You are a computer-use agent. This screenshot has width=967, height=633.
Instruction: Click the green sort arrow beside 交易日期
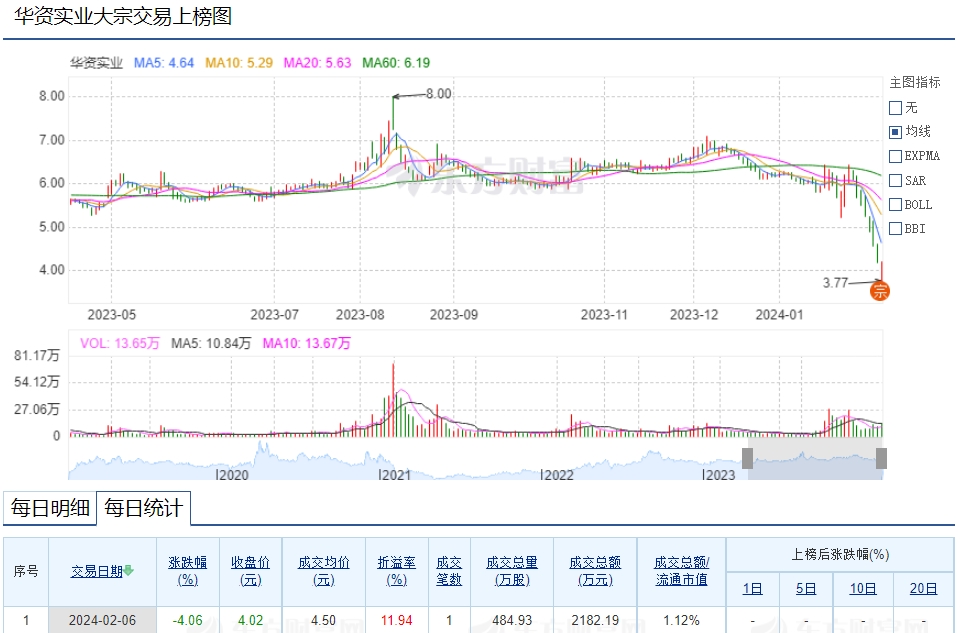[x=129, y=572]
